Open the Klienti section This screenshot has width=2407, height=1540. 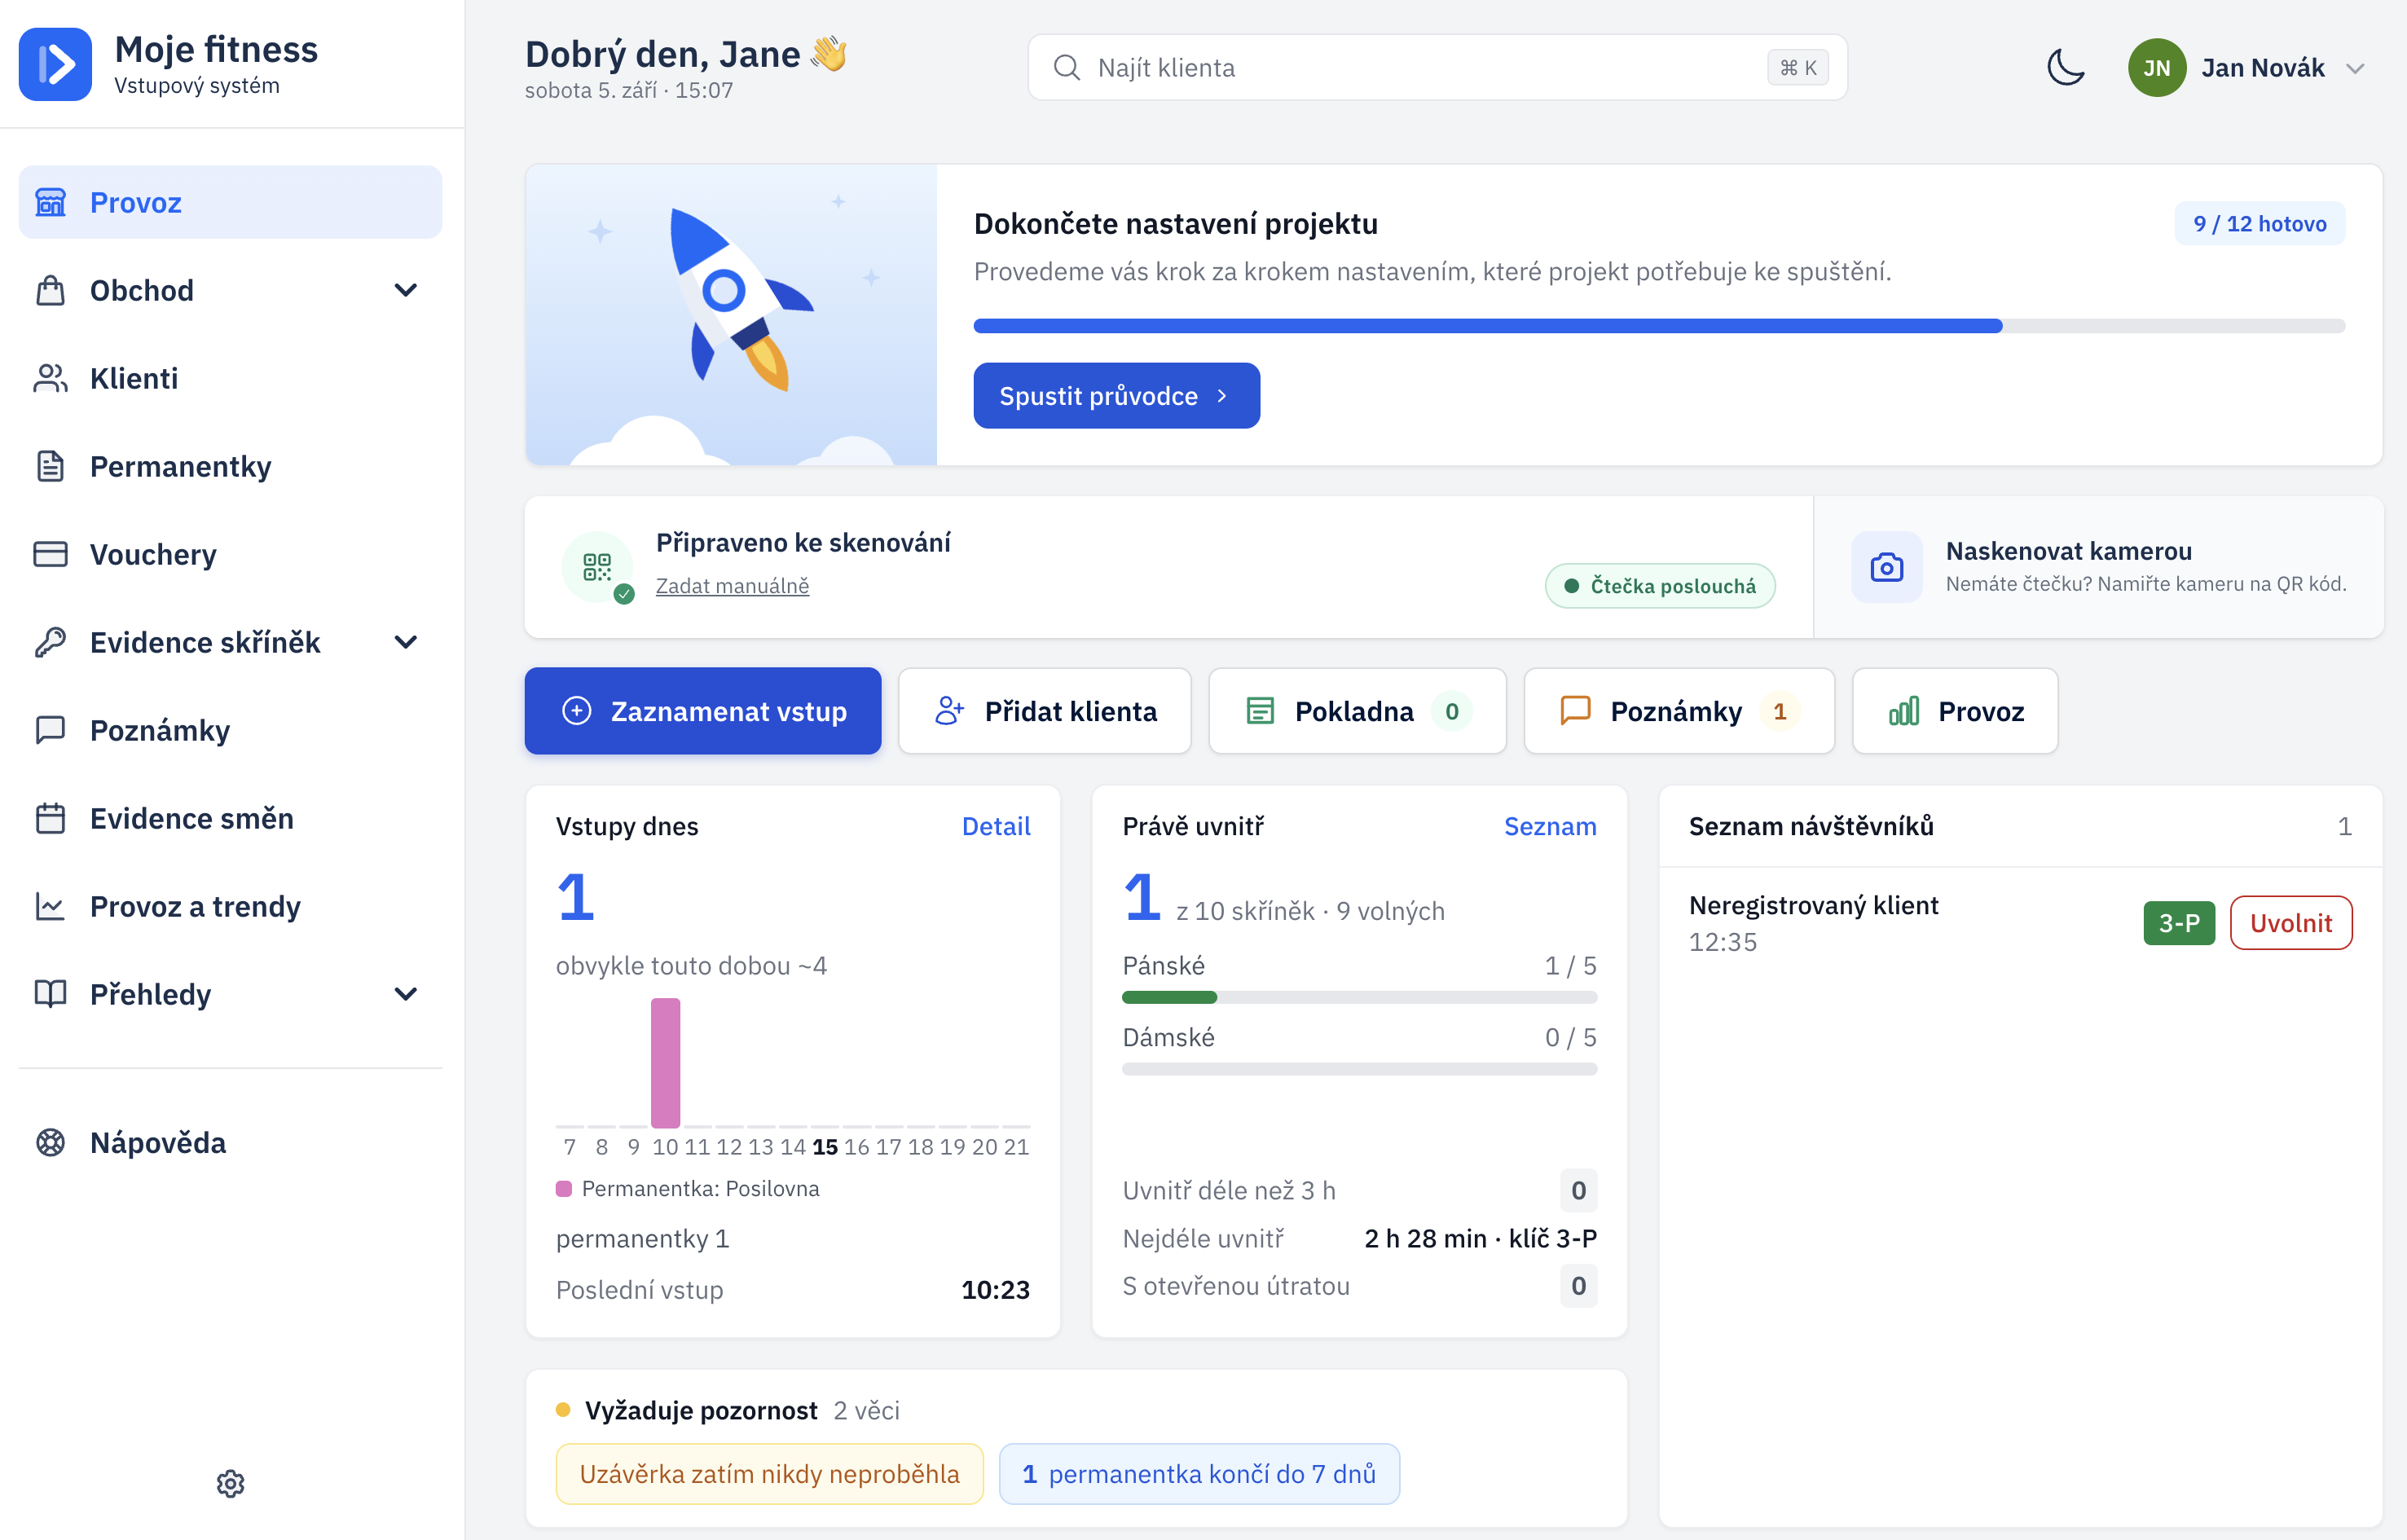230,378
